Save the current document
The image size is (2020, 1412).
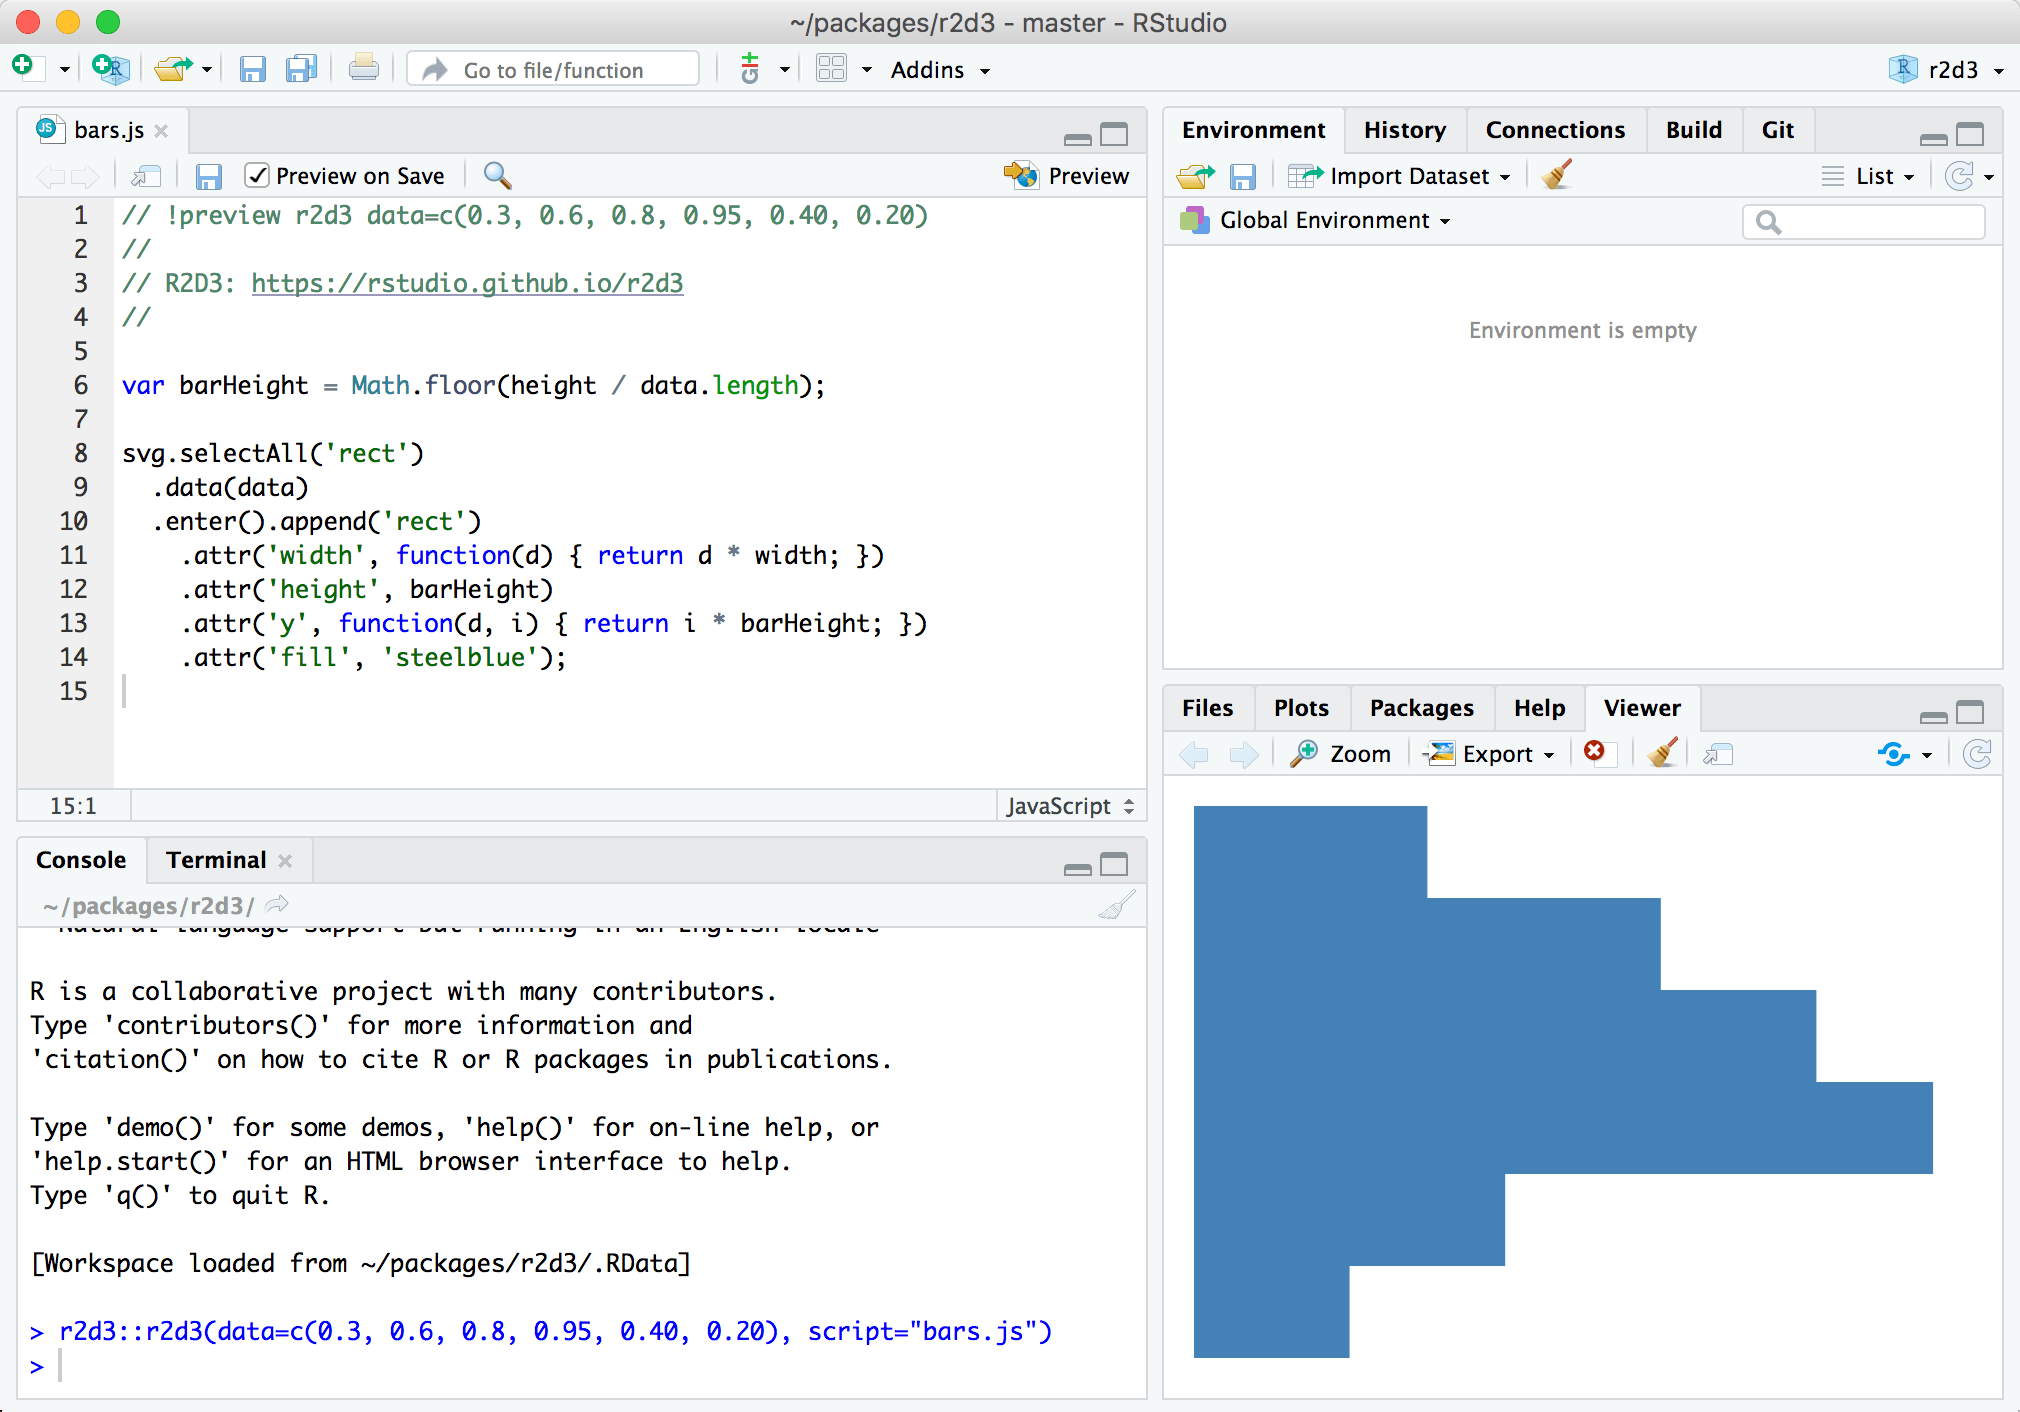click(252, 68)
